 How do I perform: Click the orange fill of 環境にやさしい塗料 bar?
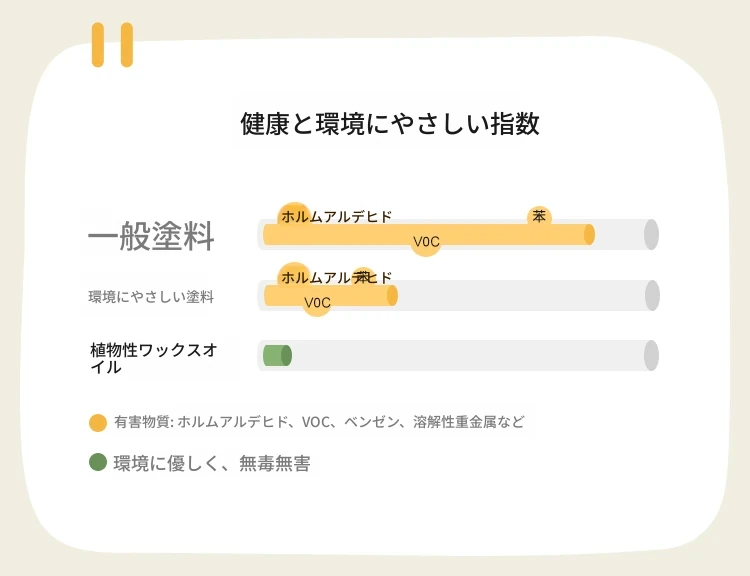click(x=331, y=295)
